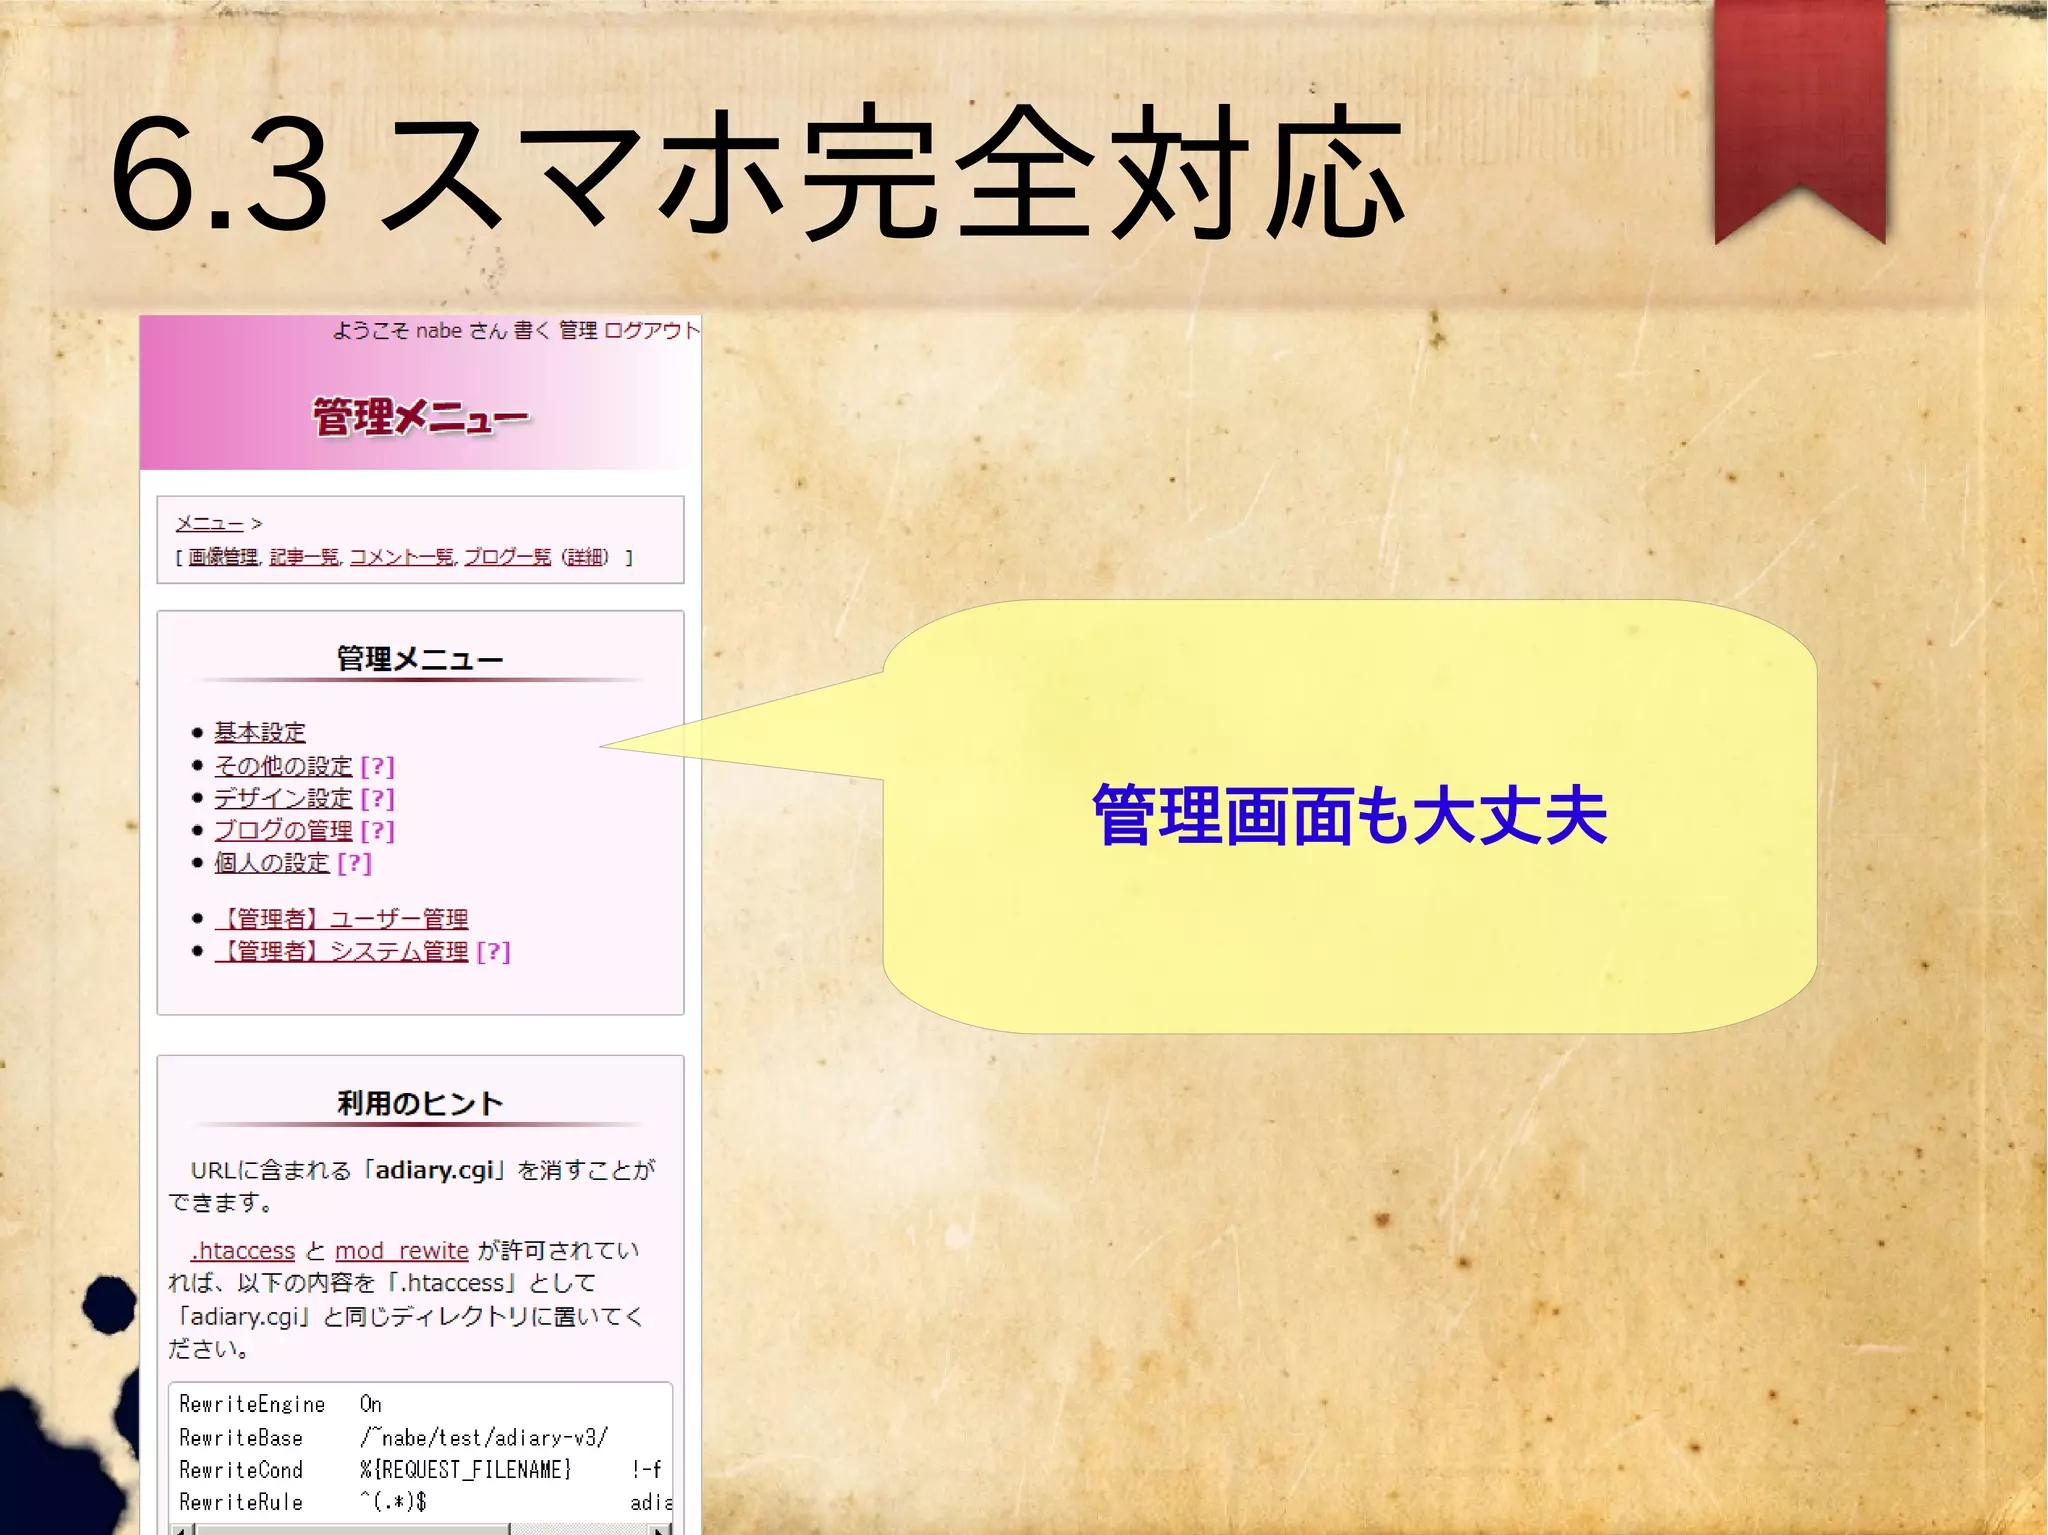The height and width of the screenshot is (1535, 2048).
Task: Click the [?] help next to 個人の設定
Action: click(x=355, y=862)
